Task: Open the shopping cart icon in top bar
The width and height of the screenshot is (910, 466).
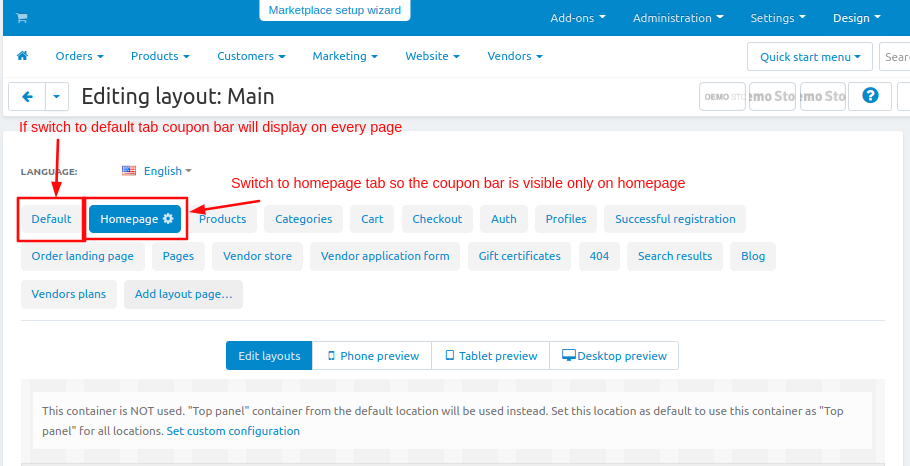Action: point(21,18)
